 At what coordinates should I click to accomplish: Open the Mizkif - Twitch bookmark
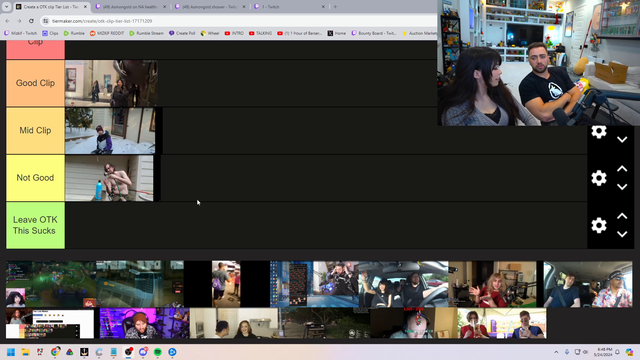20,33
